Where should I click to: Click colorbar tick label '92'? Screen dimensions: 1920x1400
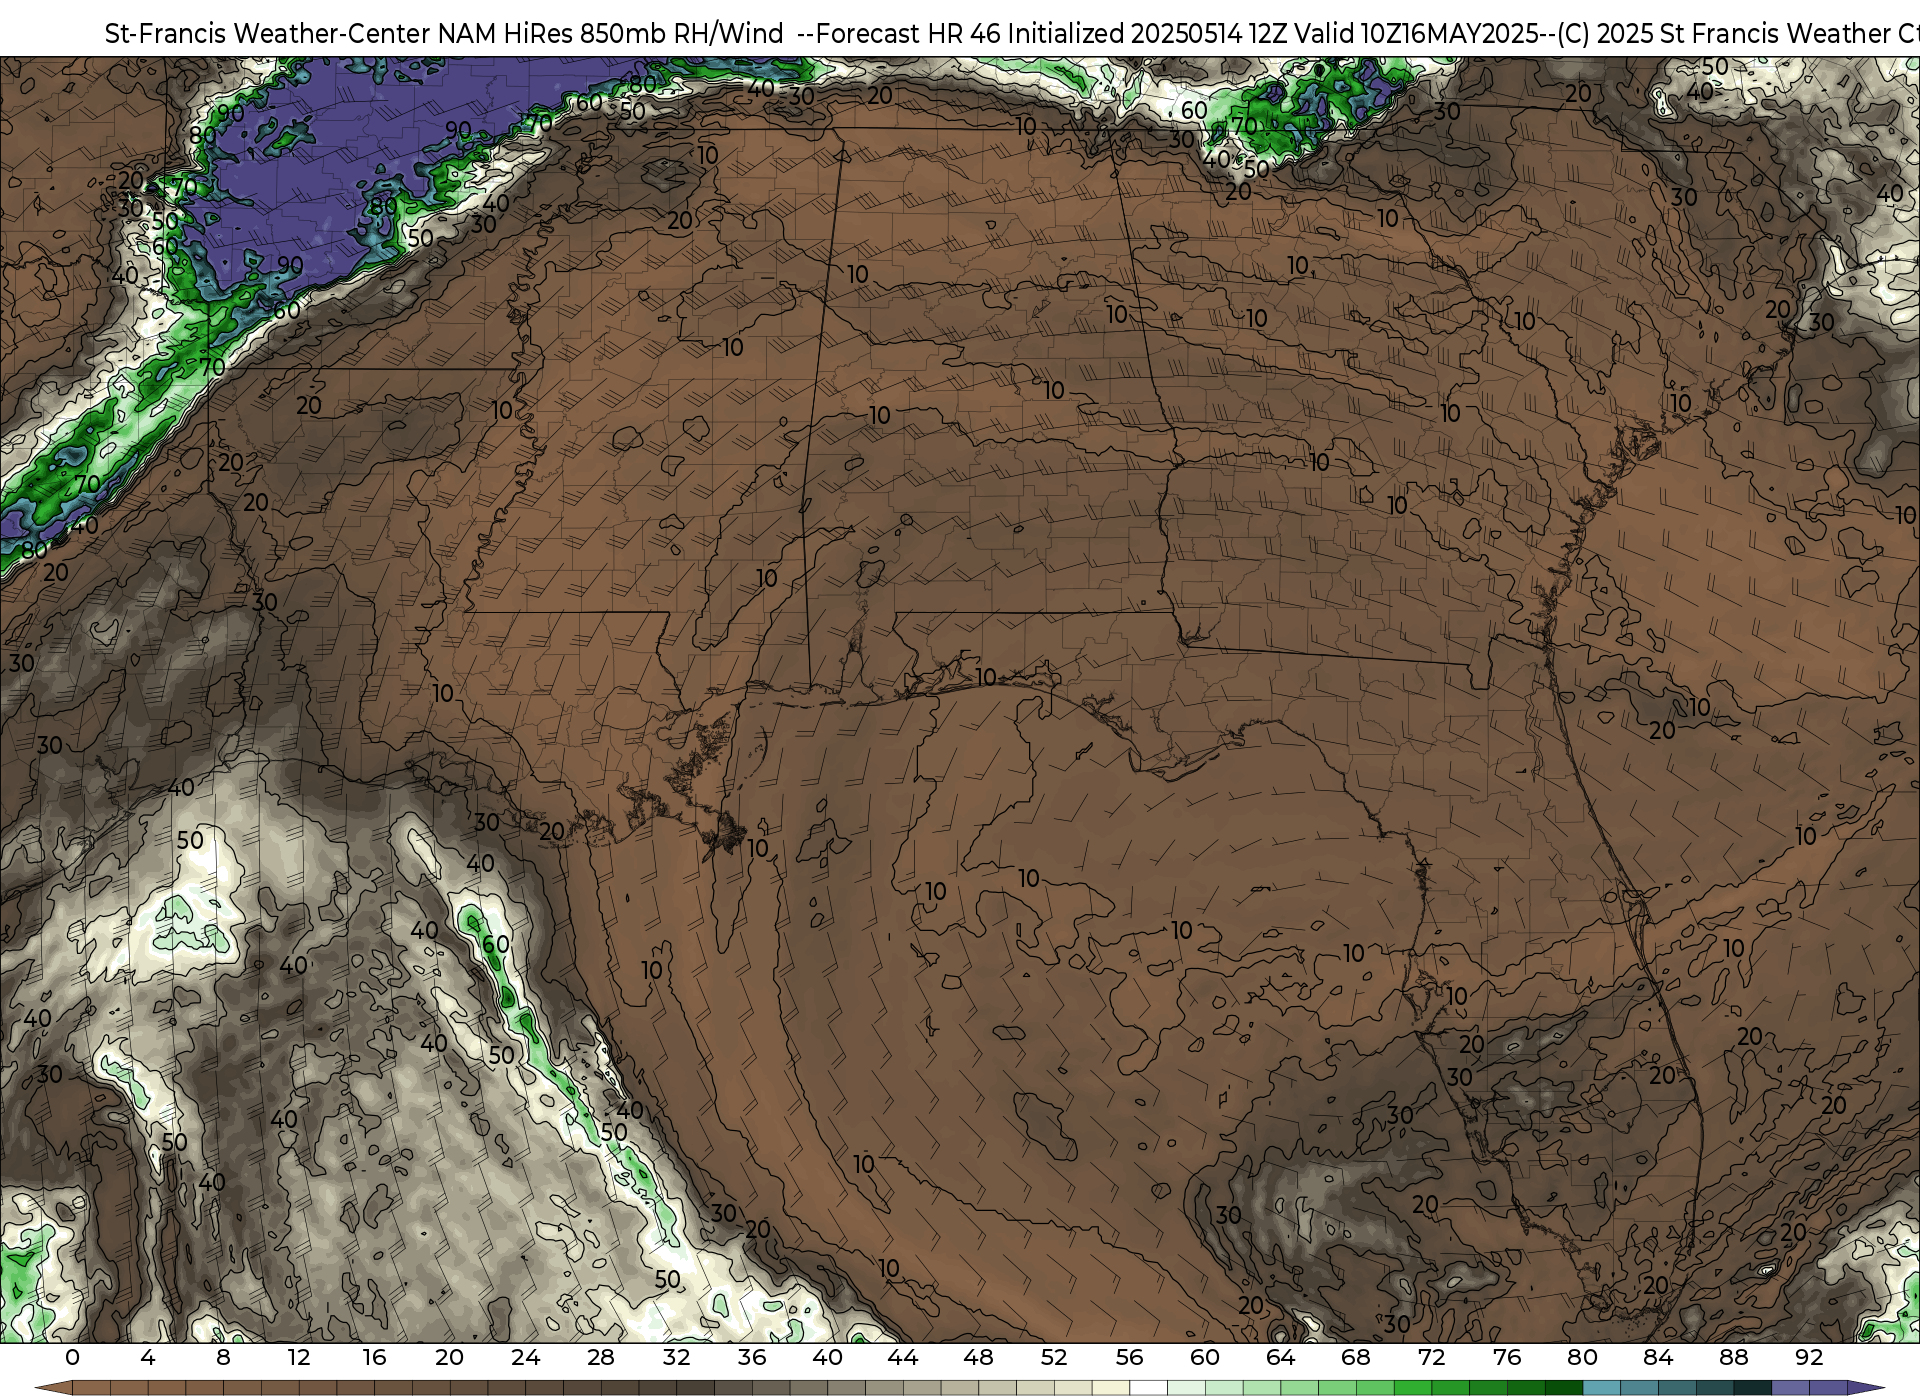(x=1809, y=1357)
